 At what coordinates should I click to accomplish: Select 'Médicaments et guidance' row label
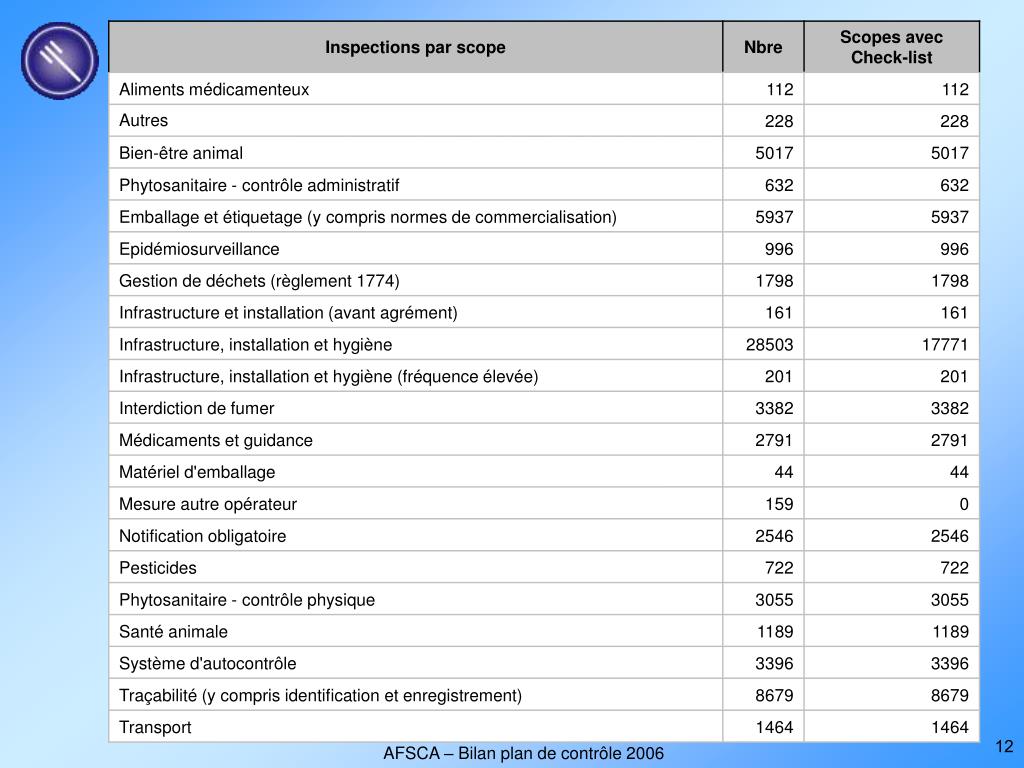216,440
